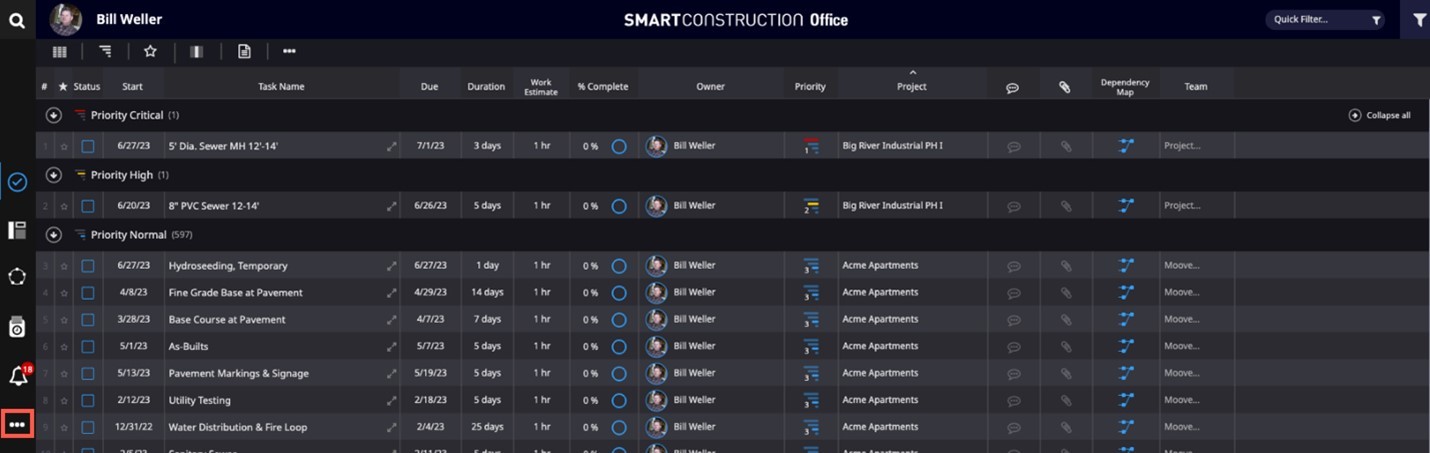Sort by Duration column header
Image resolution: width=1430 pixels, height=453 pixels.
pos(486,86)
